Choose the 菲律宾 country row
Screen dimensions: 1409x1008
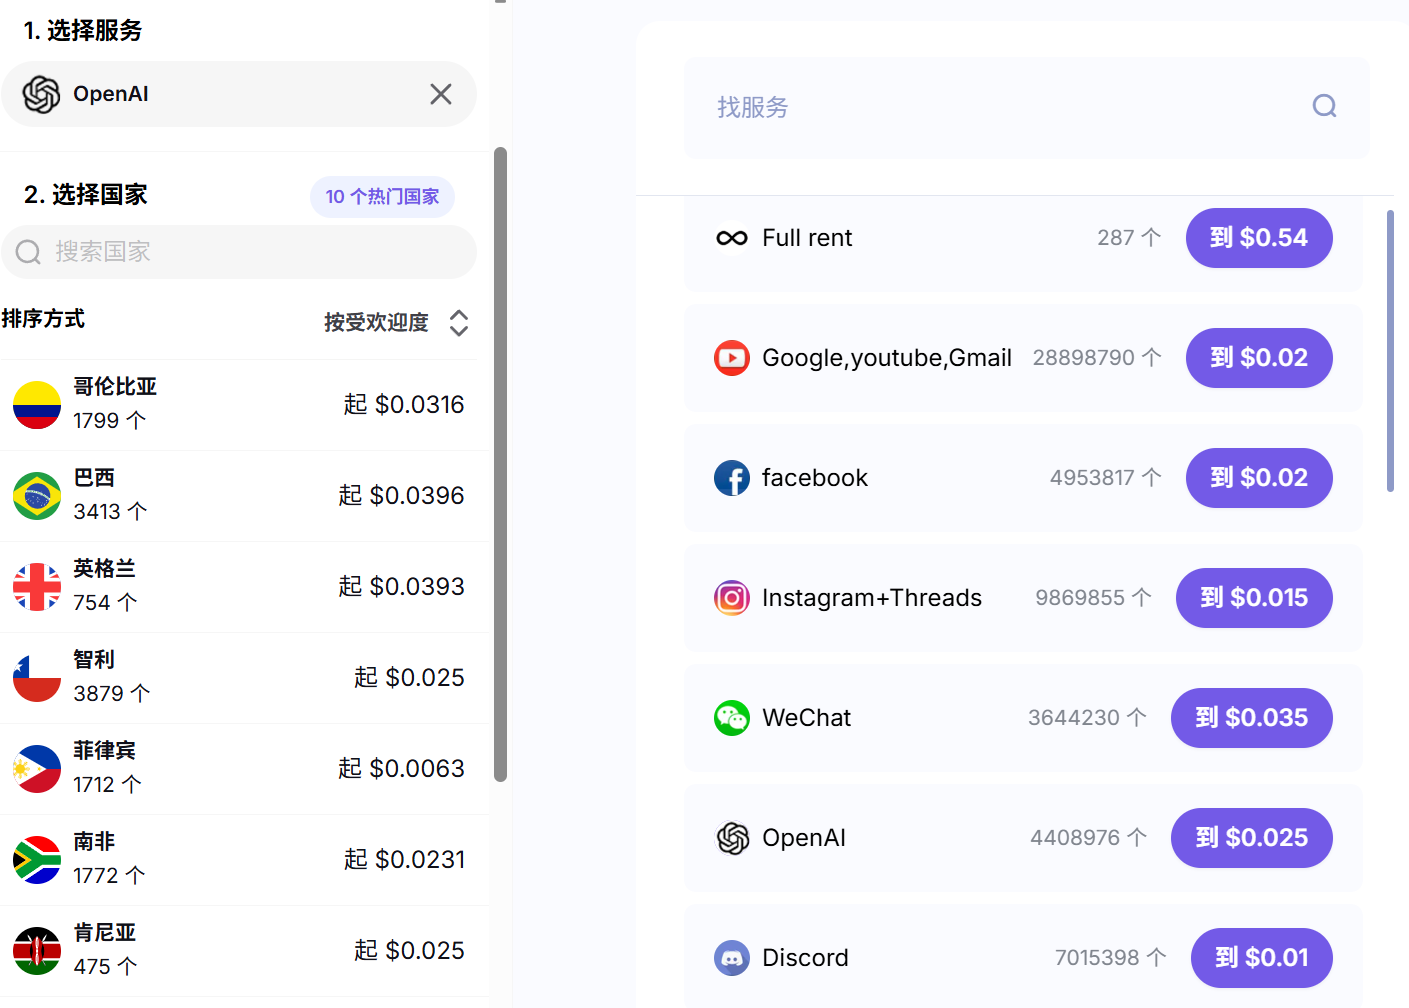(238, 769)
